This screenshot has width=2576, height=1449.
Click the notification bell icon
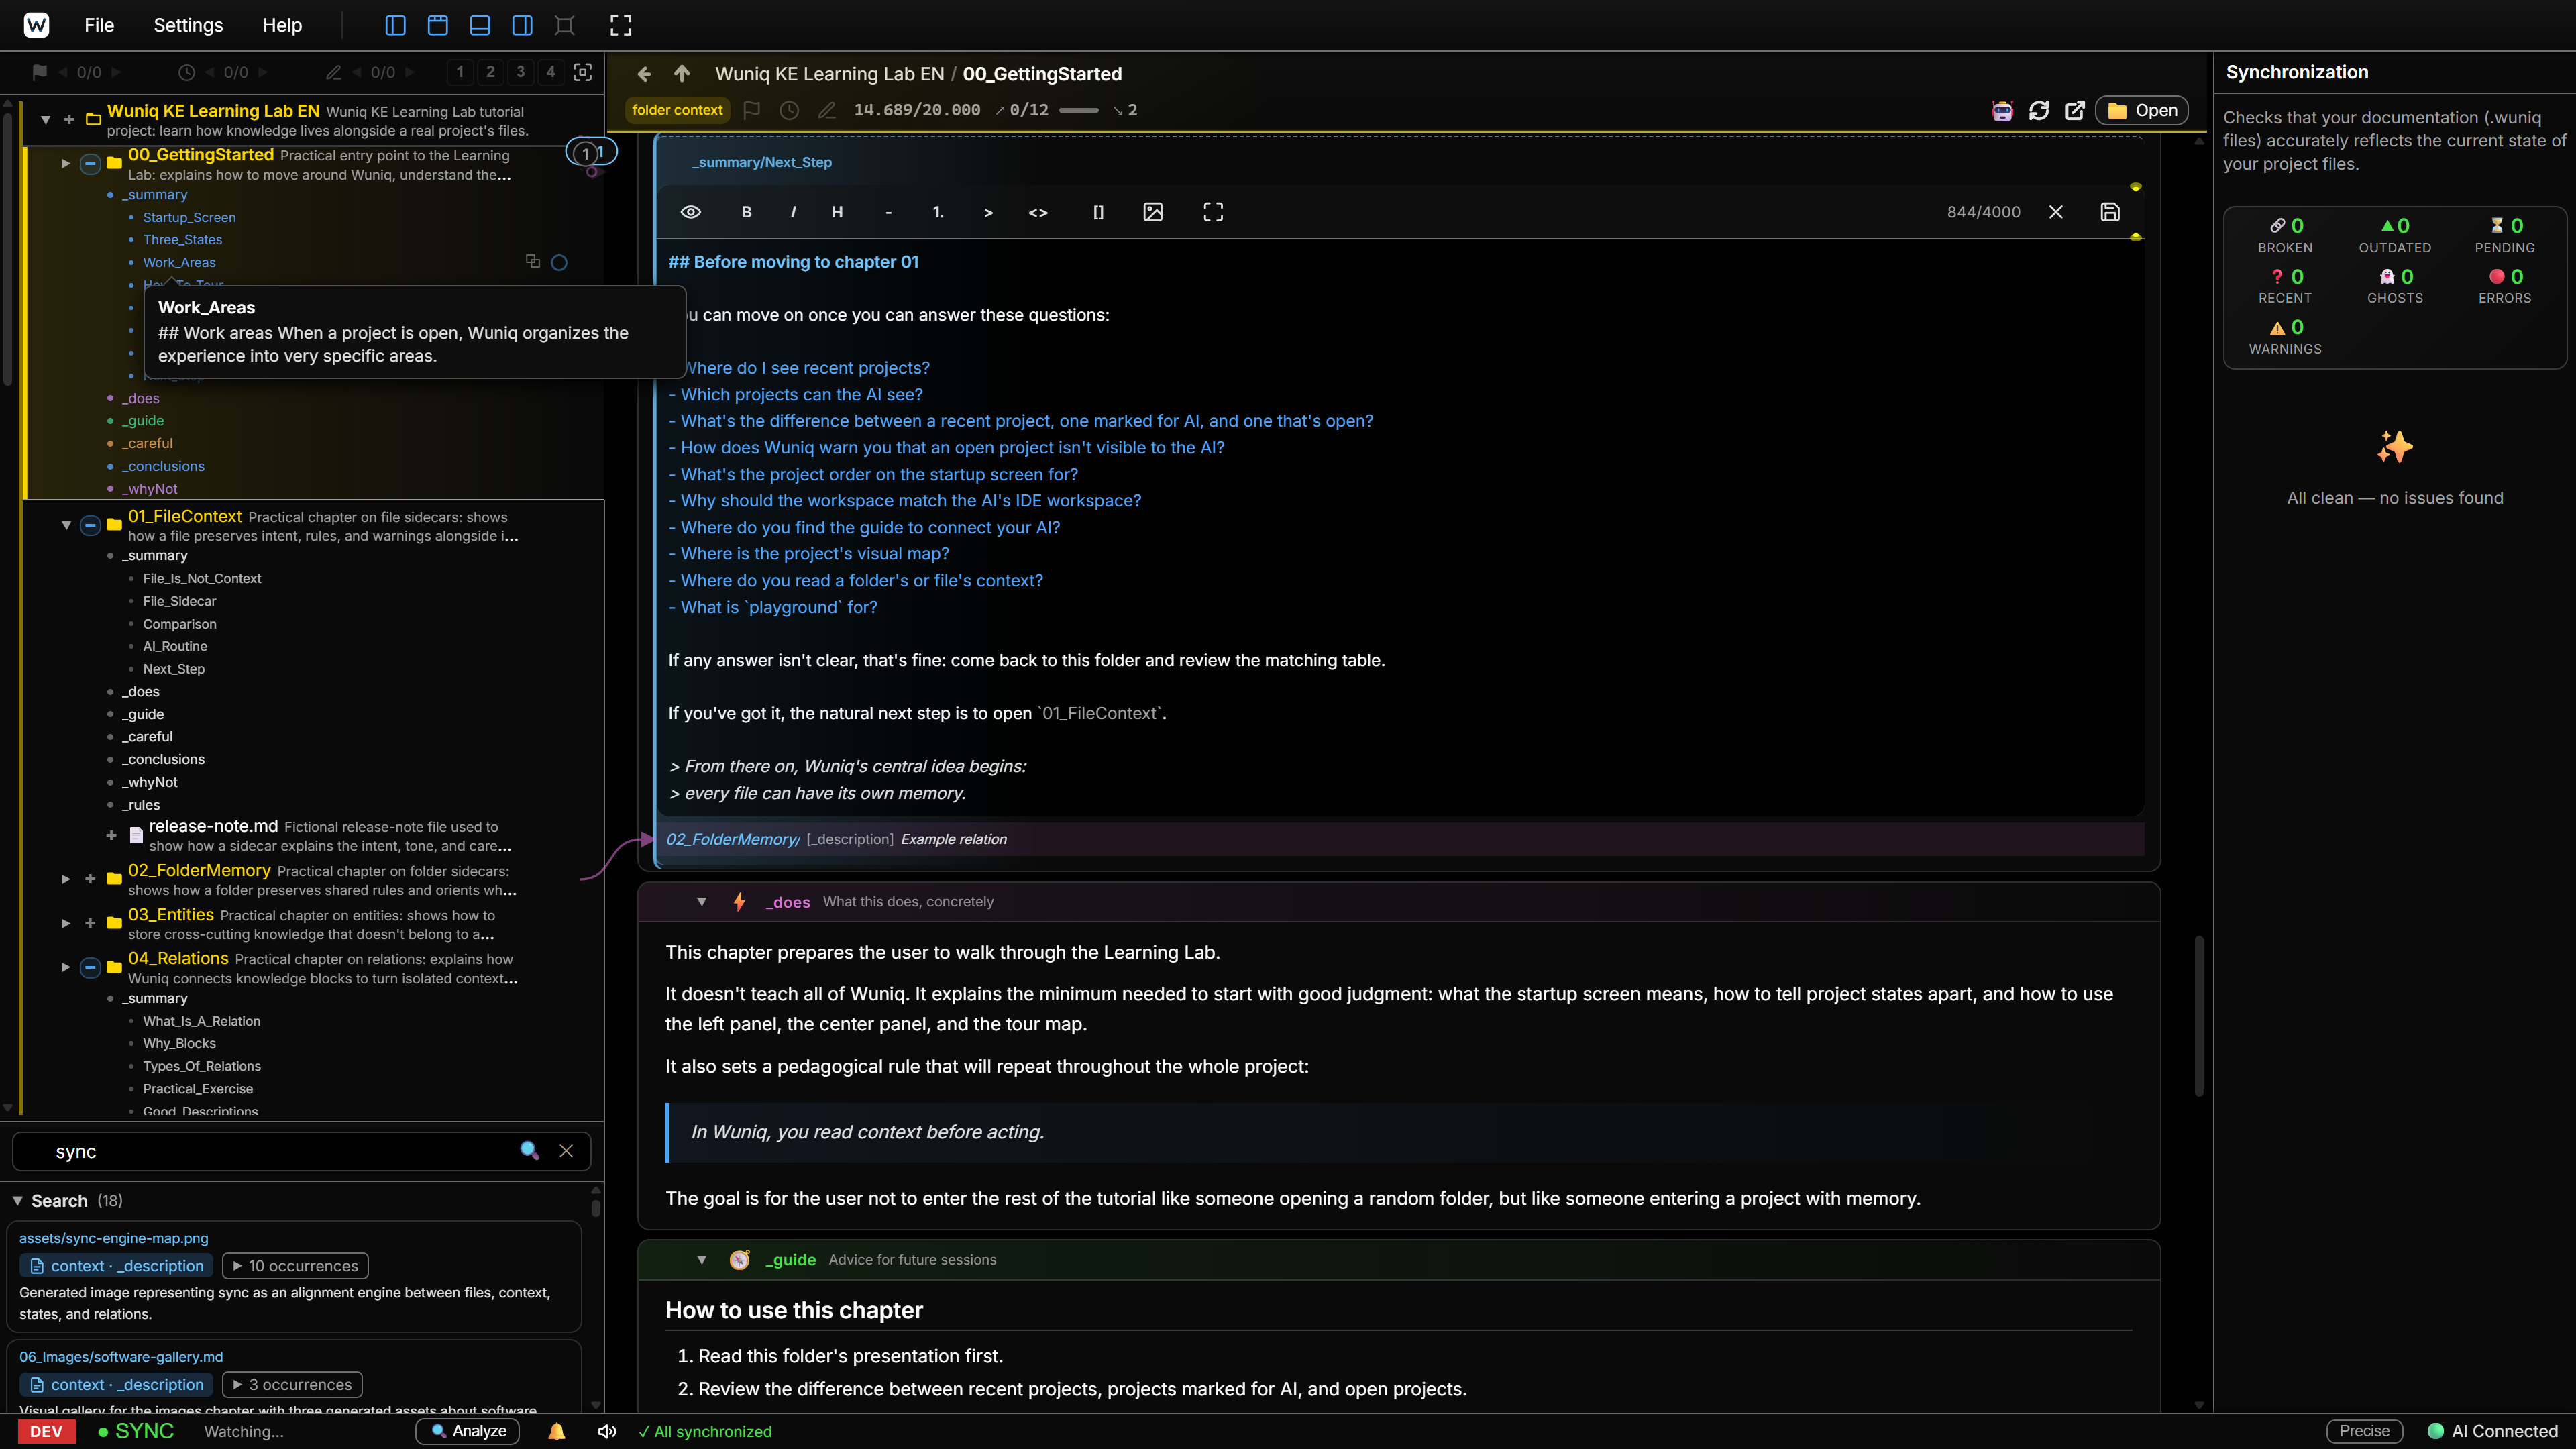tap(557, 1431)
